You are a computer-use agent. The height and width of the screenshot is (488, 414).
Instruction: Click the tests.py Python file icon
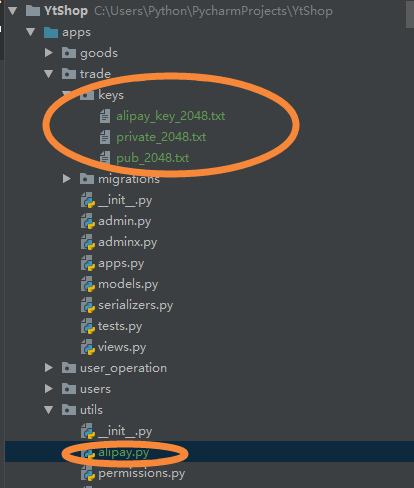pyautogui.click(x=88, y=326)
